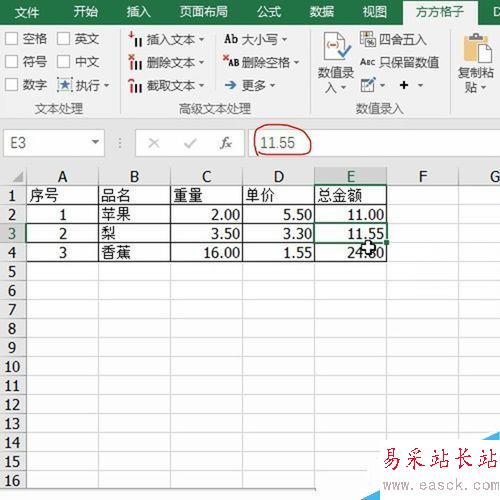Click the 执行 star icon
This screenshot has width=500, height=500.
coord(65,85)
